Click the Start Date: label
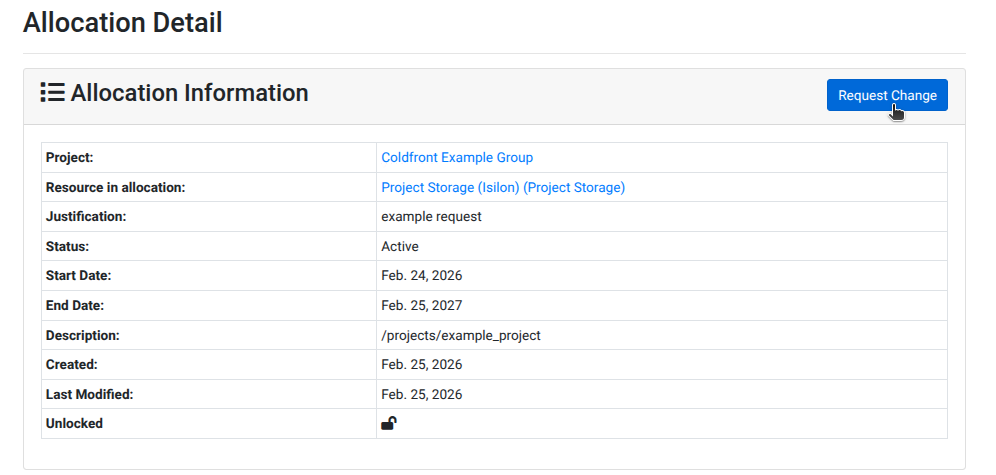996x475 pixels. pos(78,275)
